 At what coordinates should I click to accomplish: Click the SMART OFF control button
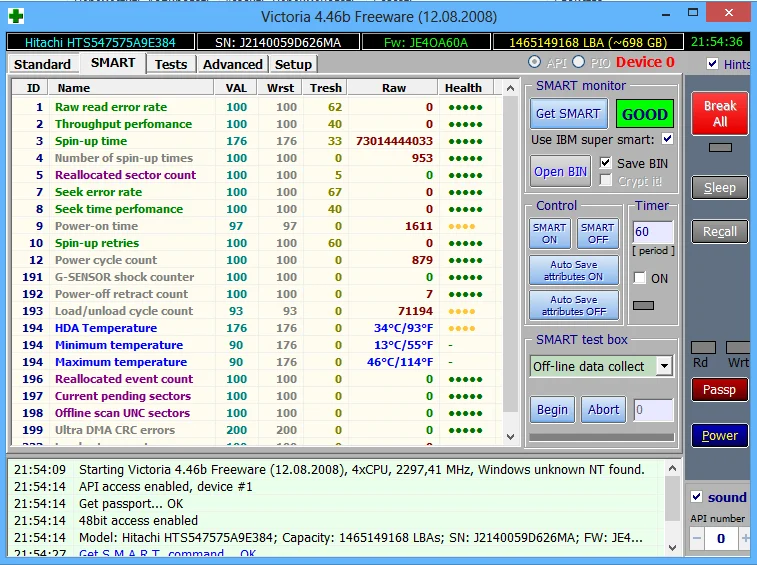click(x=597, y=234)
